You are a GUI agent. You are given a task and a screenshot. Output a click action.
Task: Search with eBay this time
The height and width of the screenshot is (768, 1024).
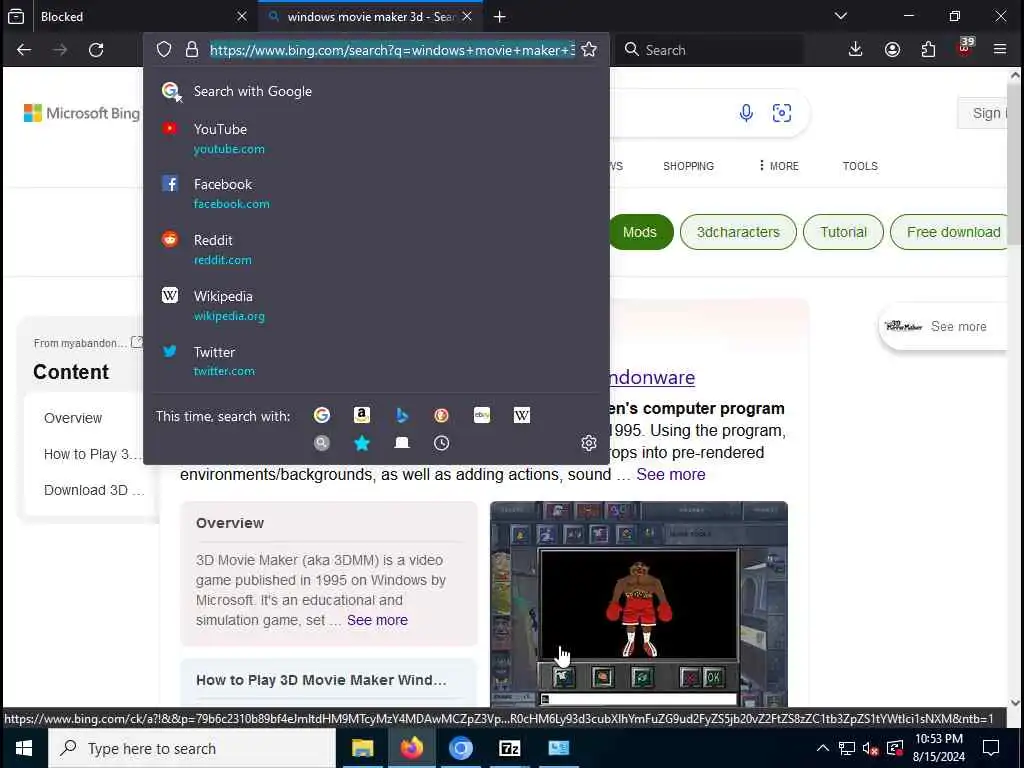482,415
